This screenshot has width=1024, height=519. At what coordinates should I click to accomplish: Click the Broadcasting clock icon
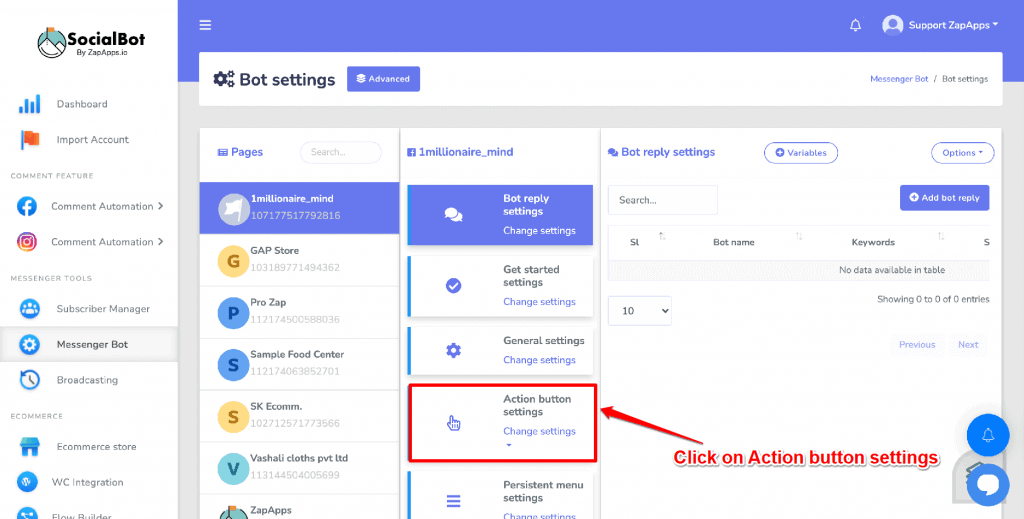pos(29,380)
